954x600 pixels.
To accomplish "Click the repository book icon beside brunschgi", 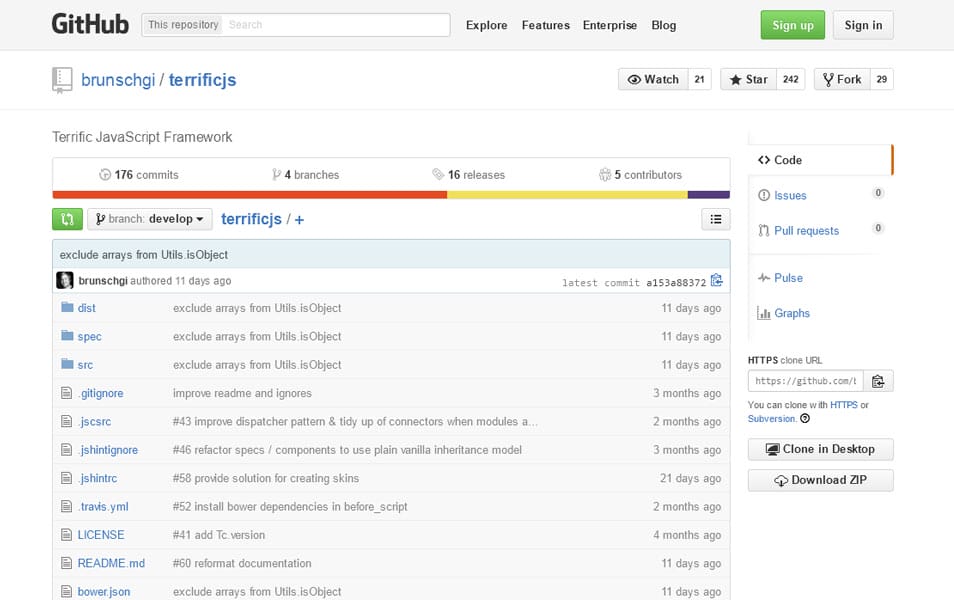I will pos(62,80).
